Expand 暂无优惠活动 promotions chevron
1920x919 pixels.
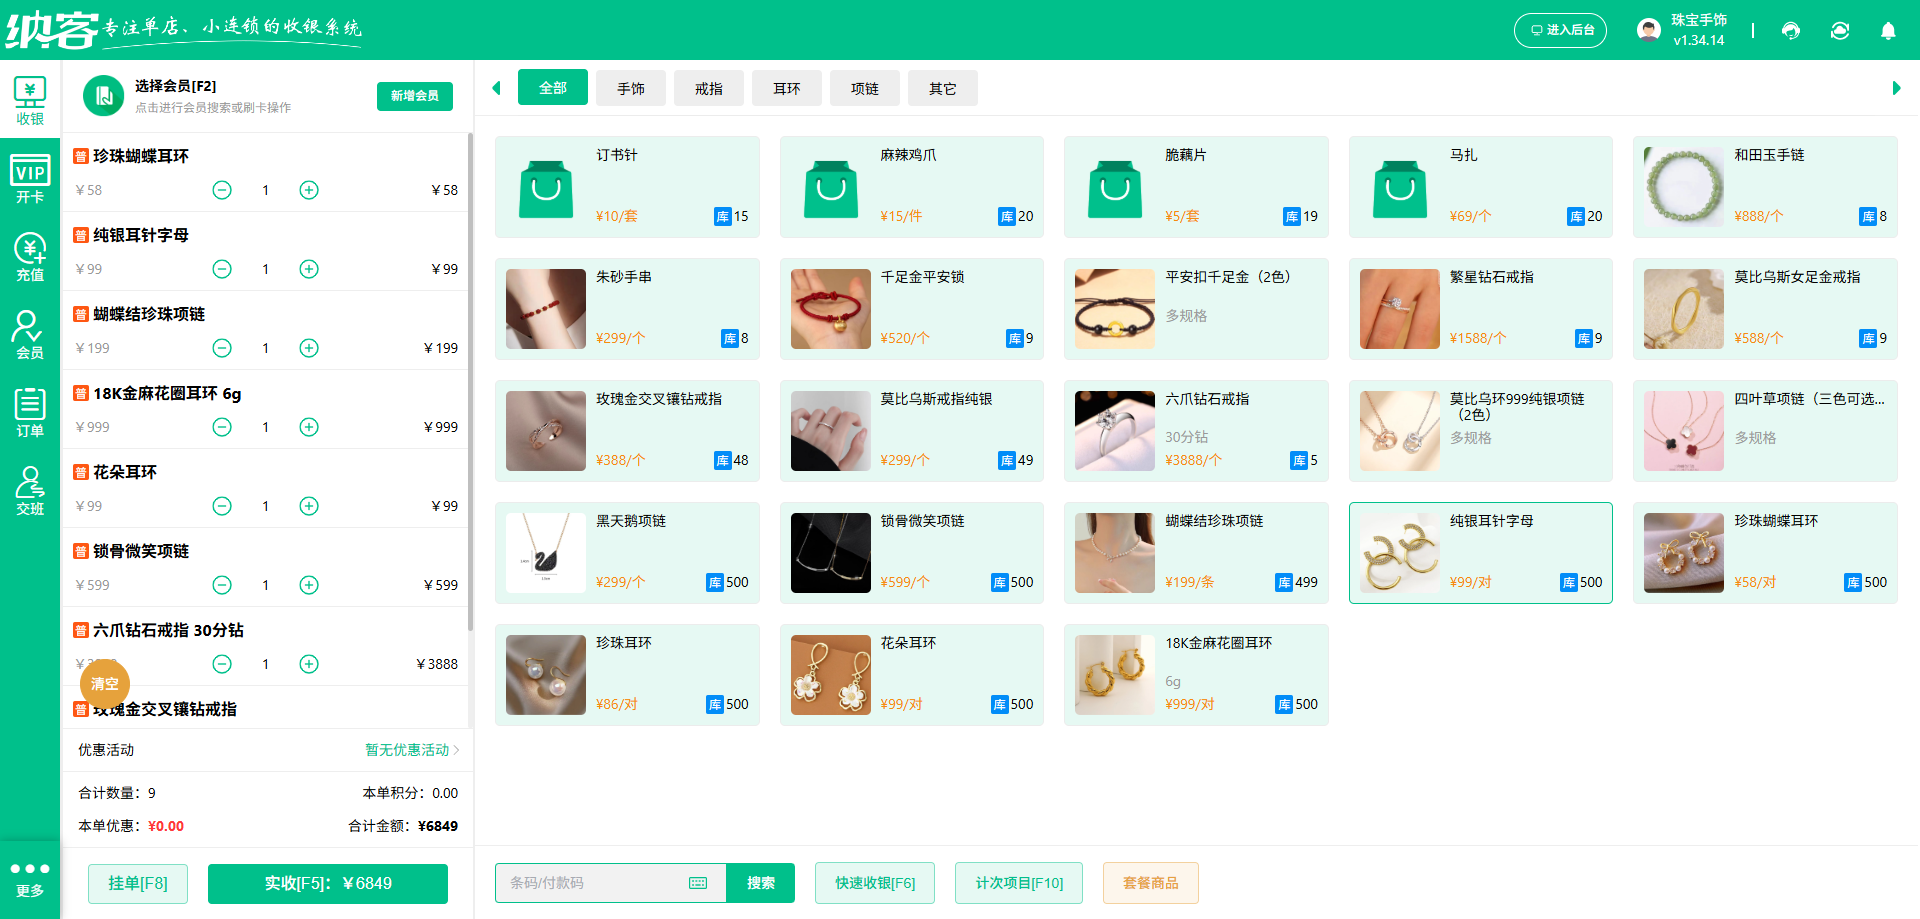[456, 750]
